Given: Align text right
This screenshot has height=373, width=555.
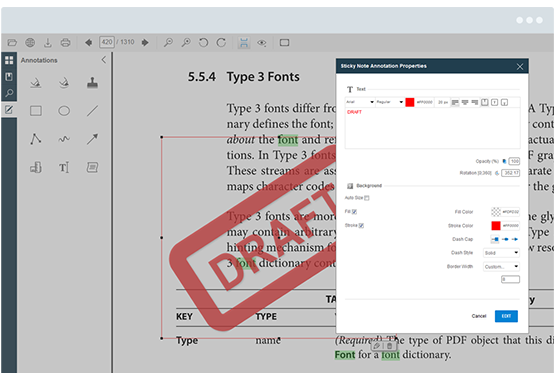Looking at the screenshot, I should tap(475, 102).
